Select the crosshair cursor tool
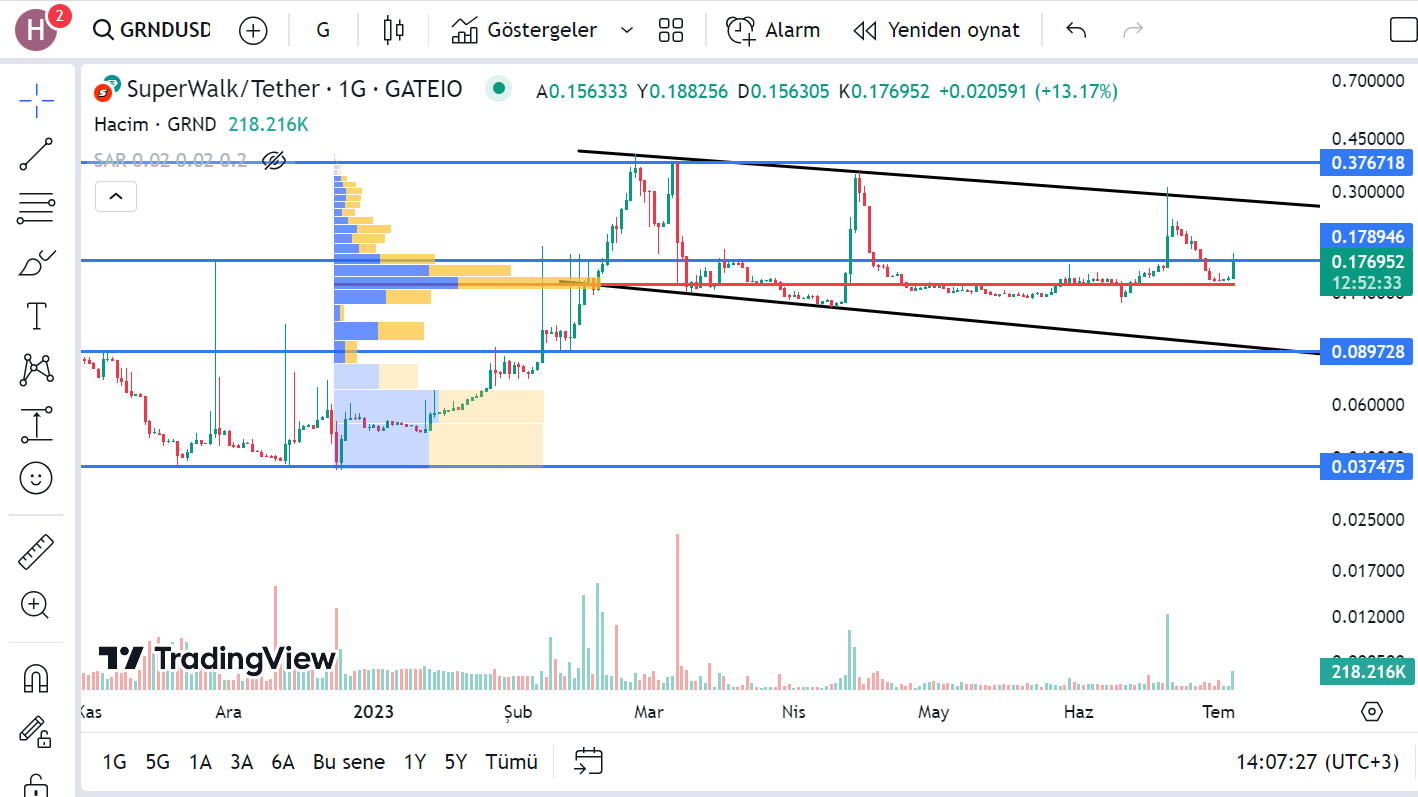 click(36, 100)
